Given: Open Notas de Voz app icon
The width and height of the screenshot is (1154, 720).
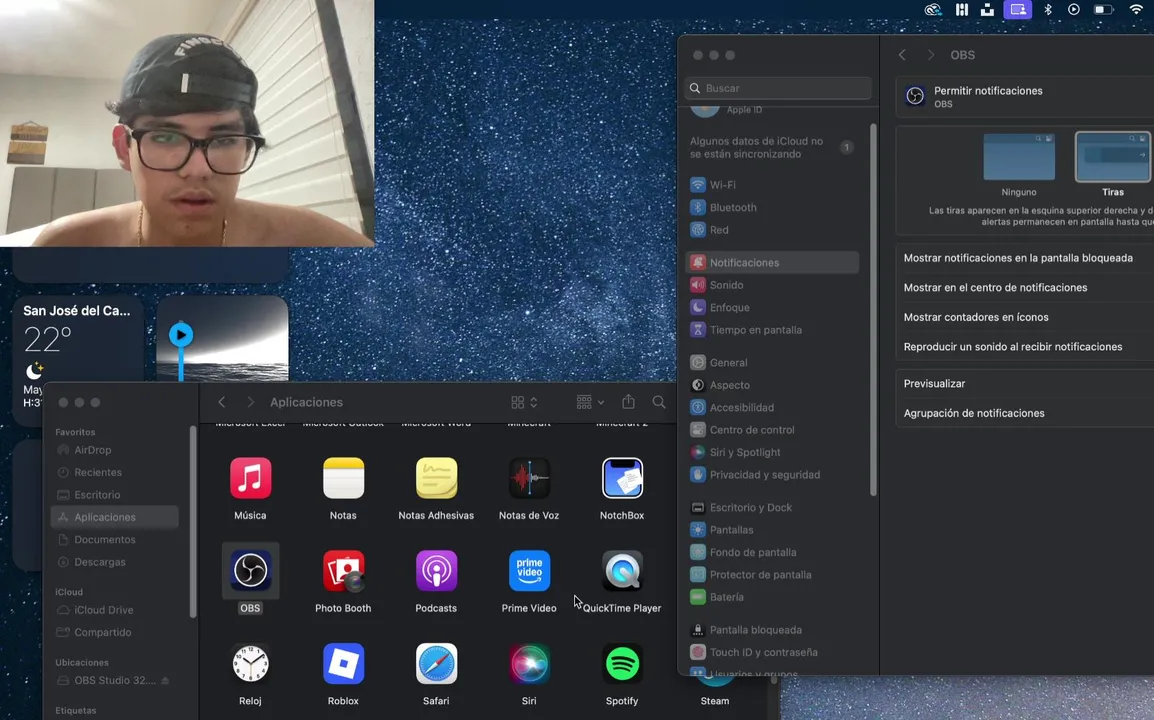Looking at the screenshot, I should (529, 479).
